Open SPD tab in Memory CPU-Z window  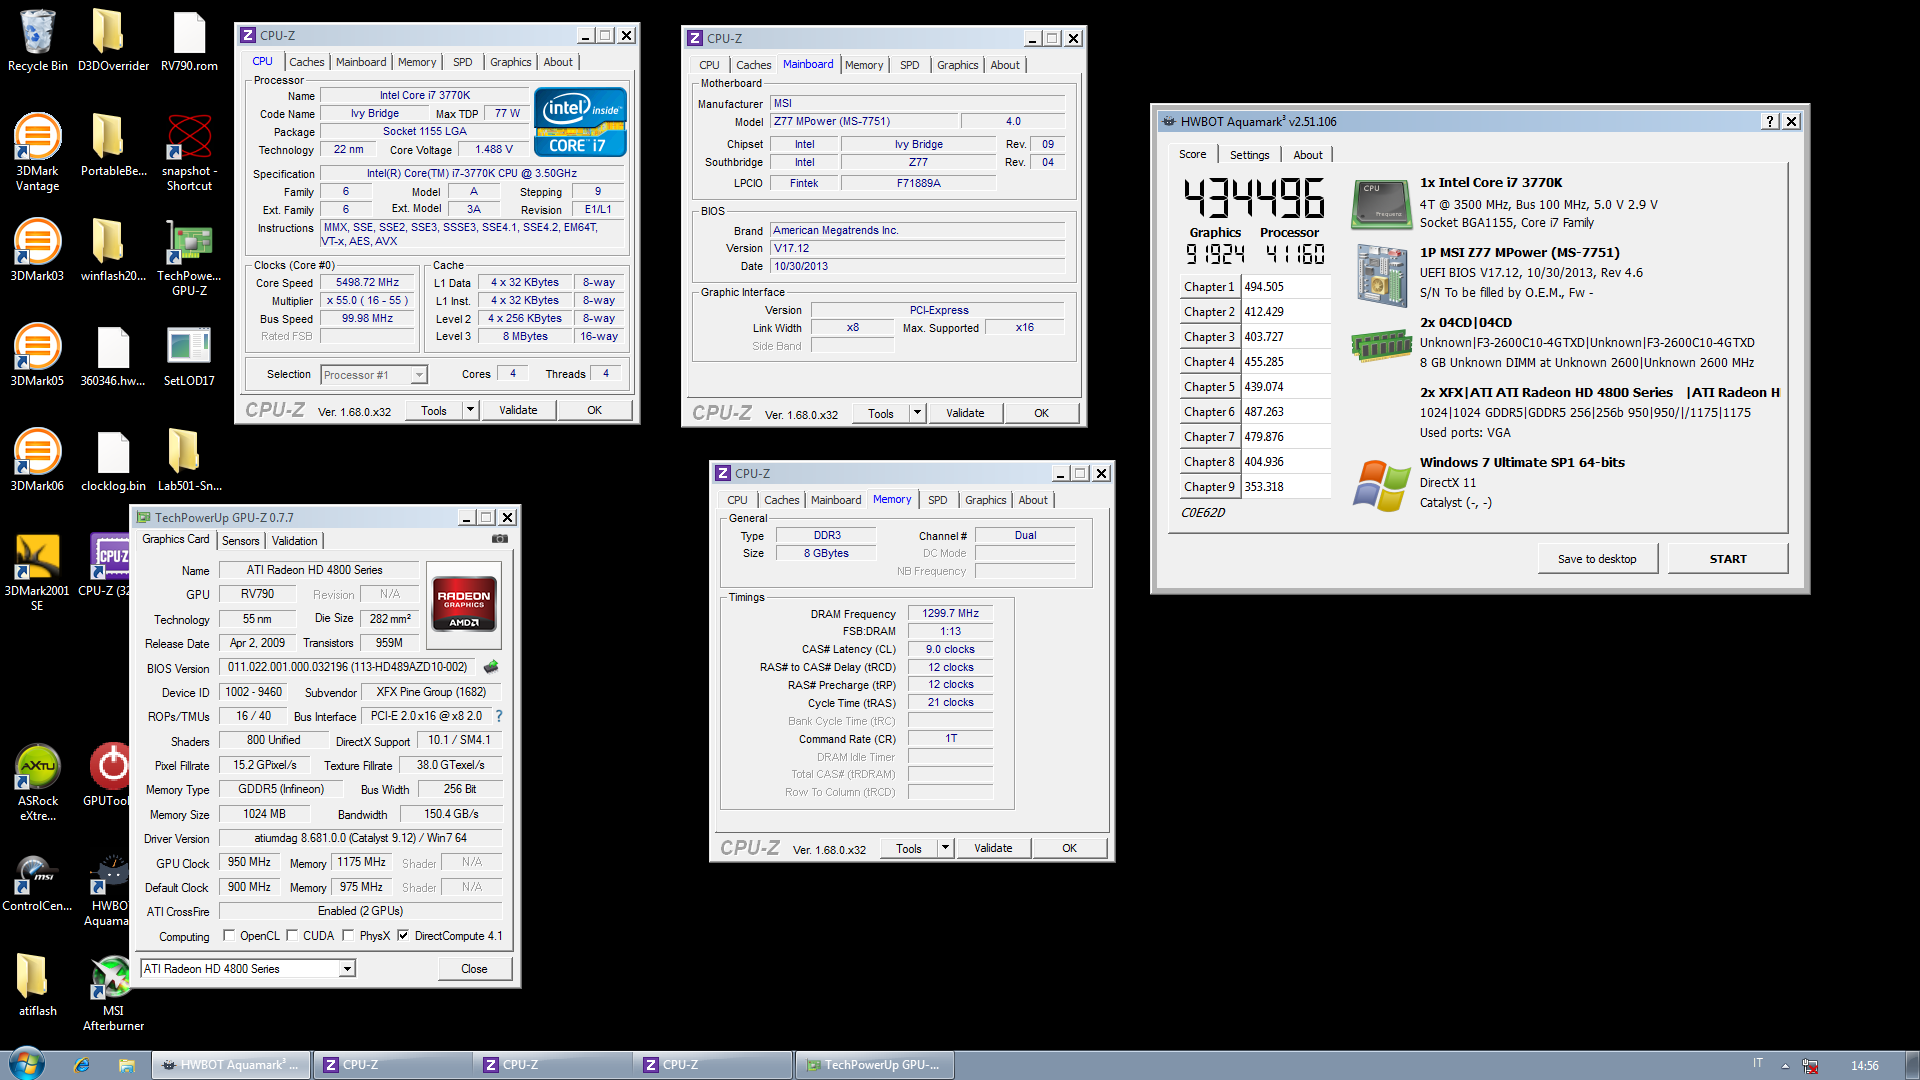tap(937, 500)
